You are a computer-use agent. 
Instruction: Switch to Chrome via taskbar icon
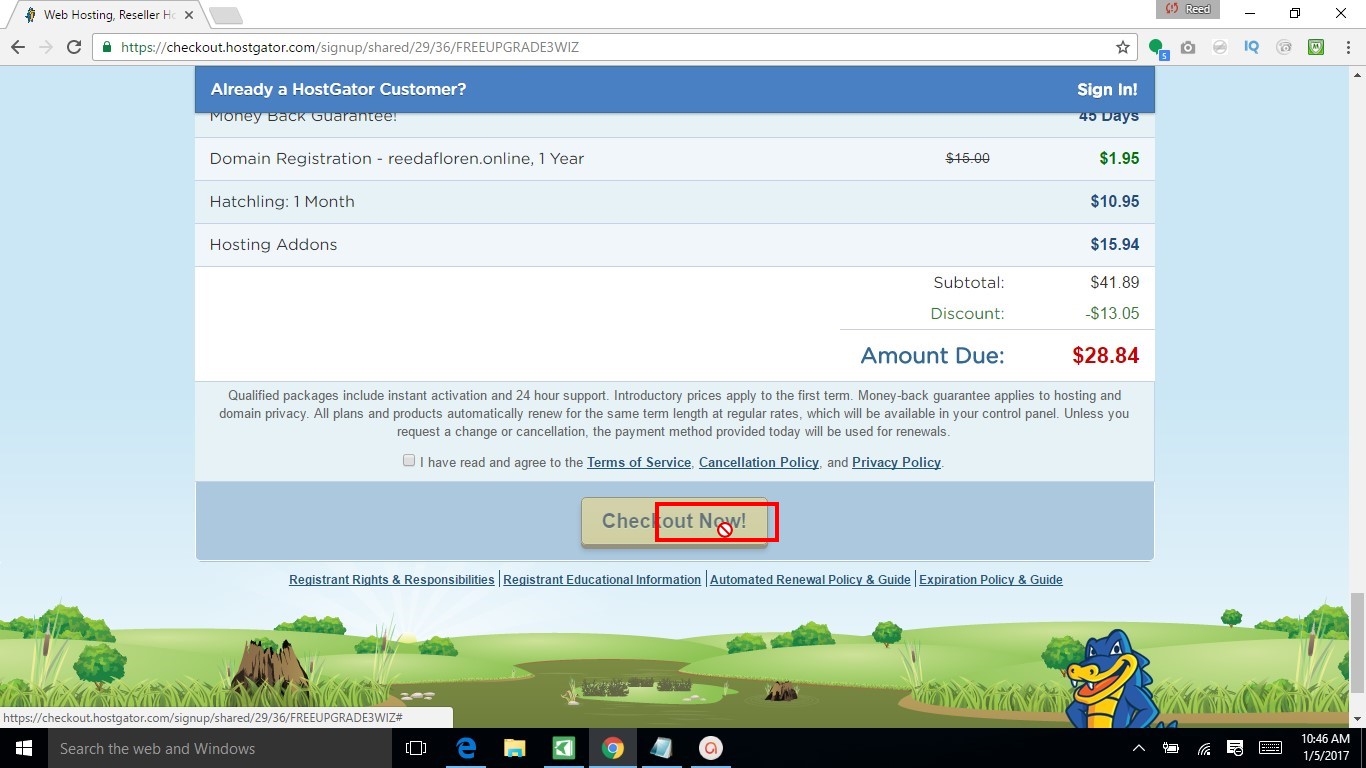coord(612,748)
